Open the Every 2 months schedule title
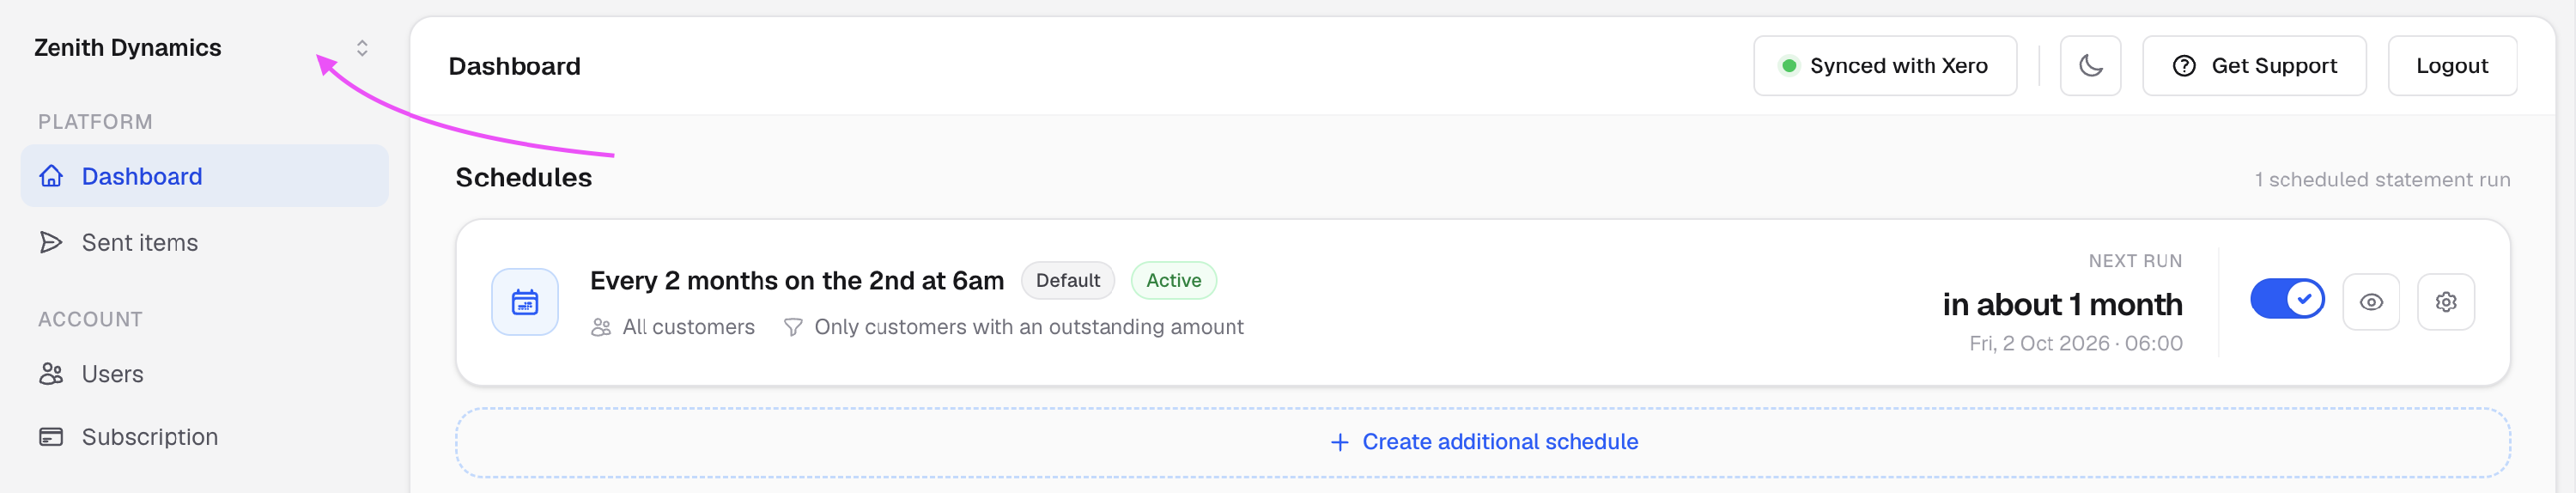This screenshot has height=493, width=2576. [796, 281]
